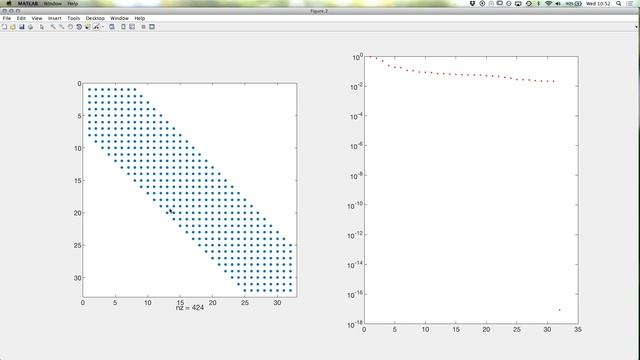Select the Zoom Out magnifier tool
The width and height of the screenshot is (640, 360).
click(62, 27)
